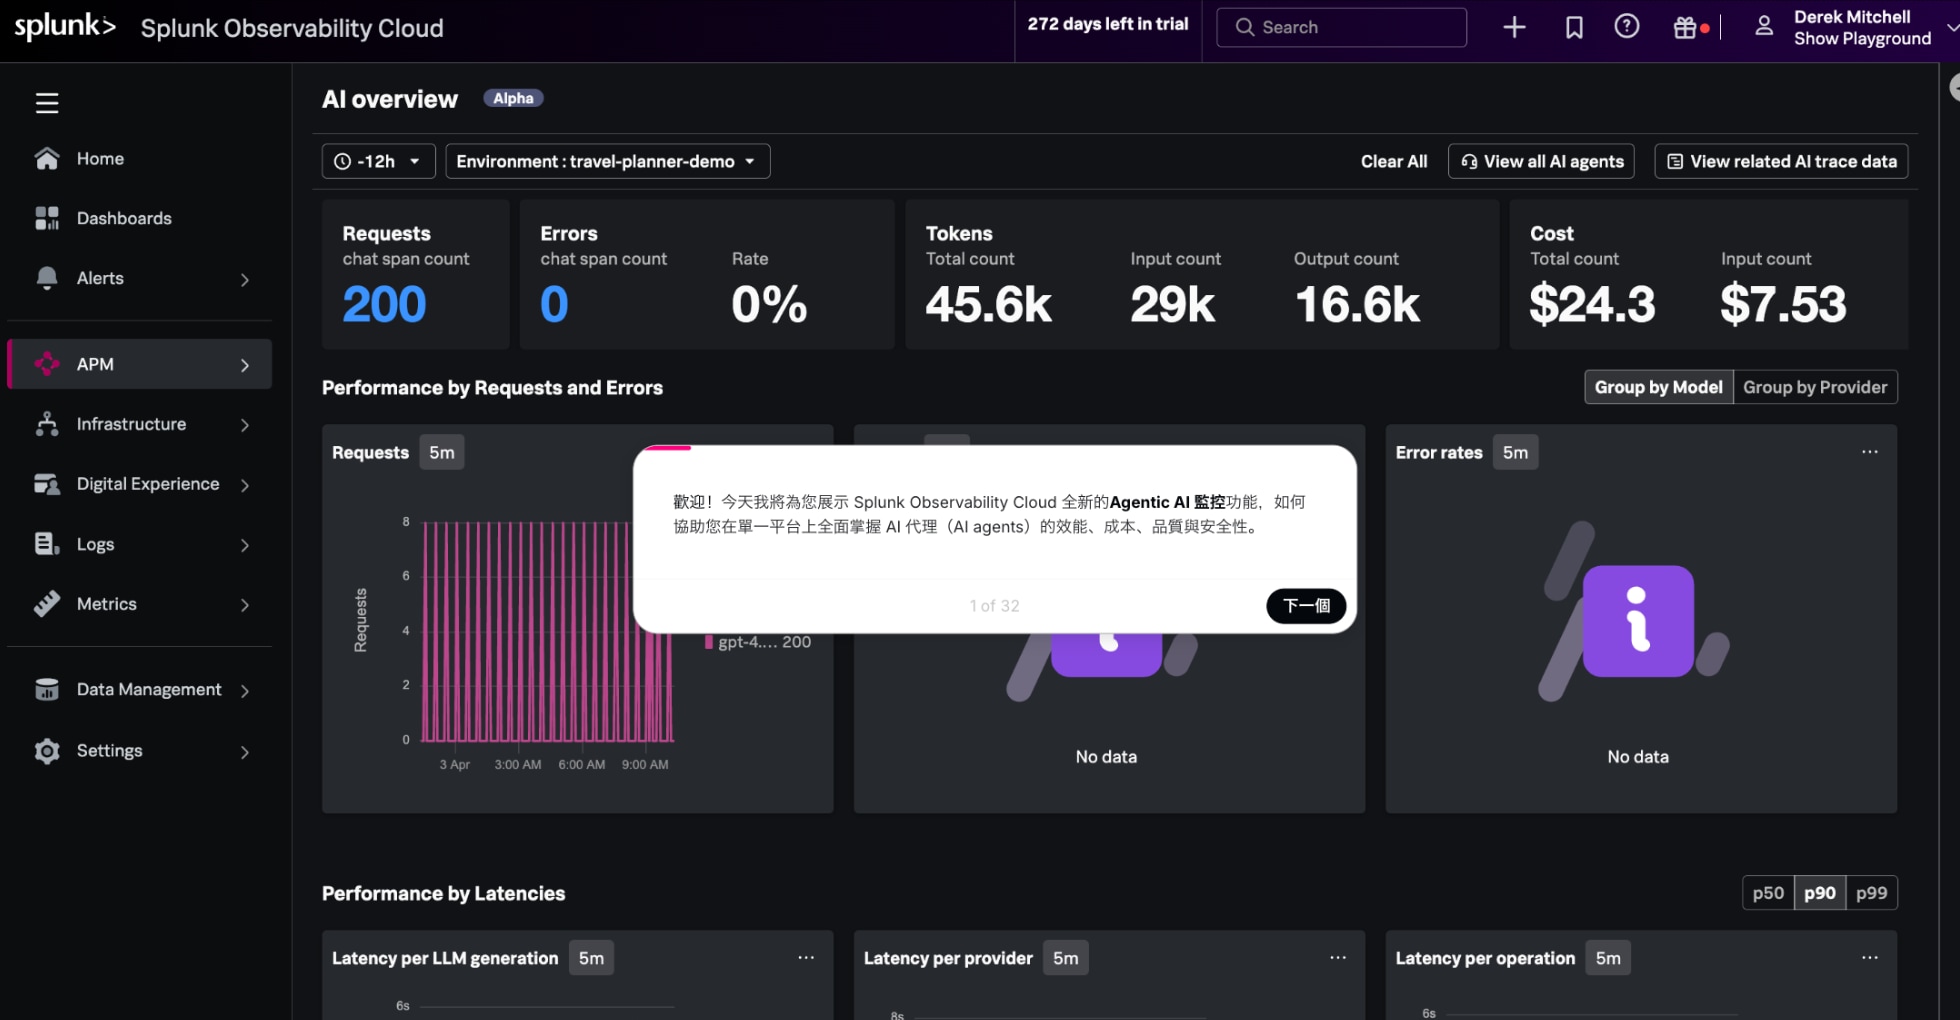Click the Data Management icon
Viewport: 1960px width, 1020px height.
click(47, 690)
